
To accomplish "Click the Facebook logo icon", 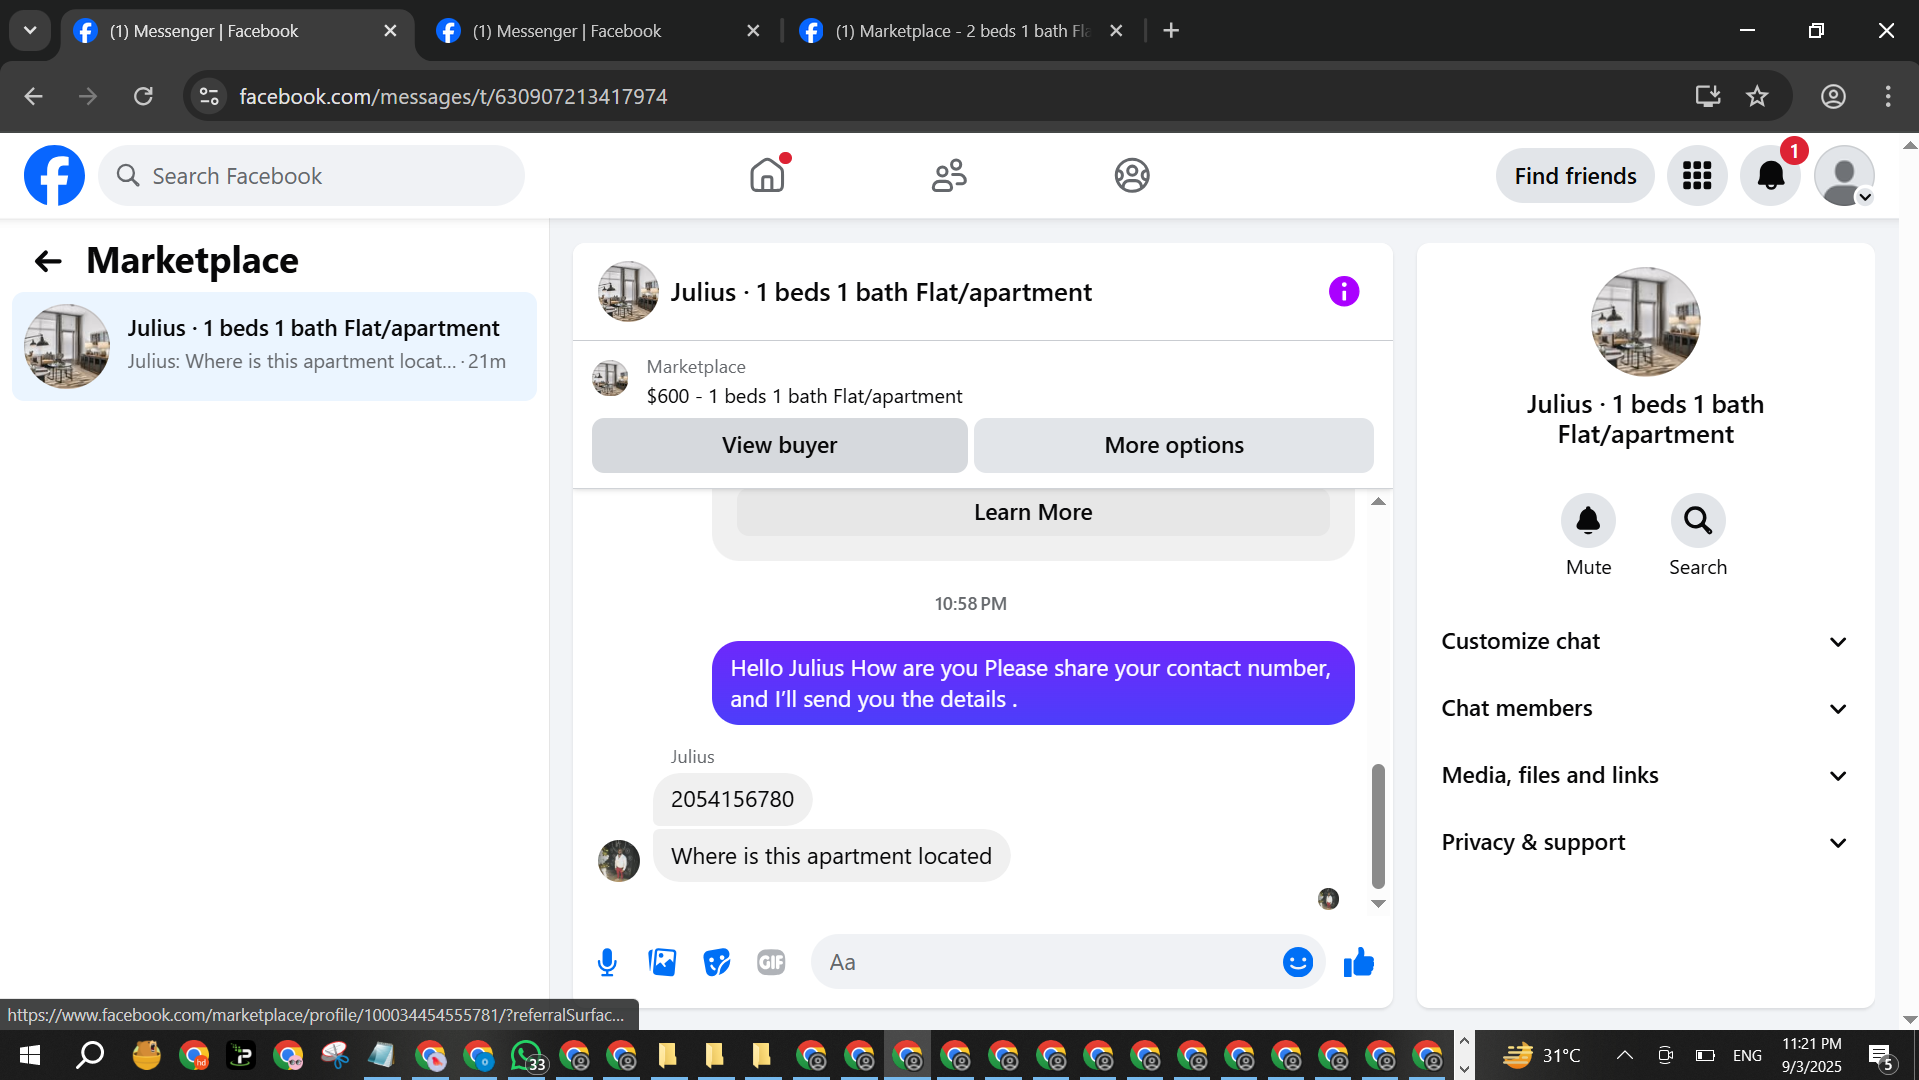I will pos(54,176).
